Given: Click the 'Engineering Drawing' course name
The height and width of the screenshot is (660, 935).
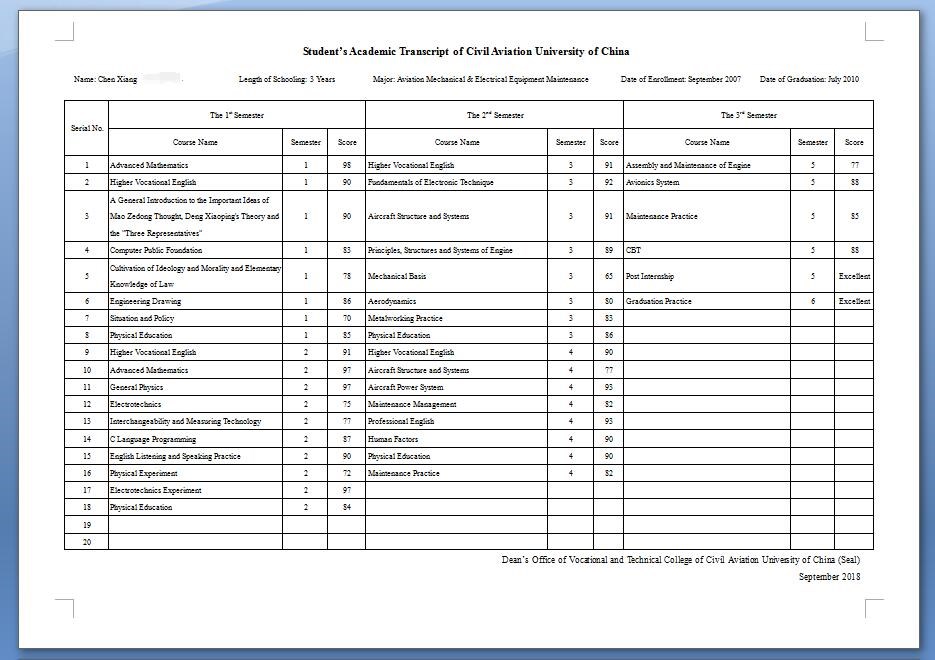Looking at the screenshot, I should pyautogui.click(x=145, y=302).
